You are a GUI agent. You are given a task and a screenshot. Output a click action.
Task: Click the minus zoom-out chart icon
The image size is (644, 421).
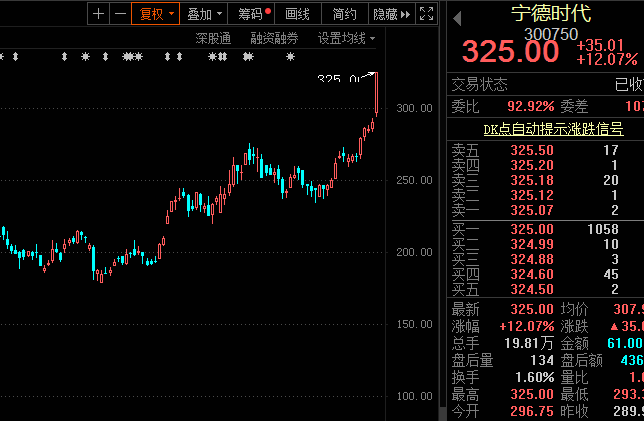[119, 14]
